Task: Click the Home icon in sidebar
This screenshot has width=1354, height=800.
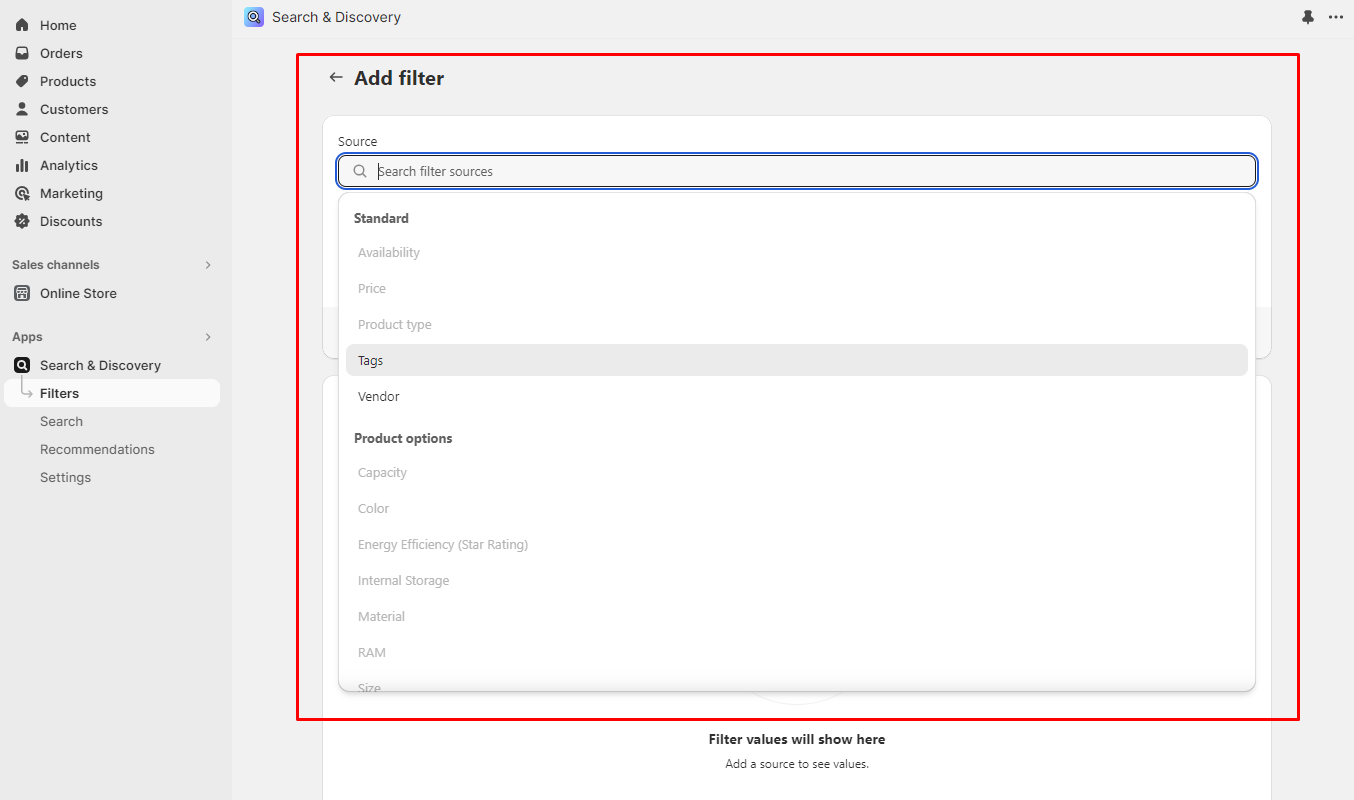Action: pyautogui.click(x=22, y=25)
